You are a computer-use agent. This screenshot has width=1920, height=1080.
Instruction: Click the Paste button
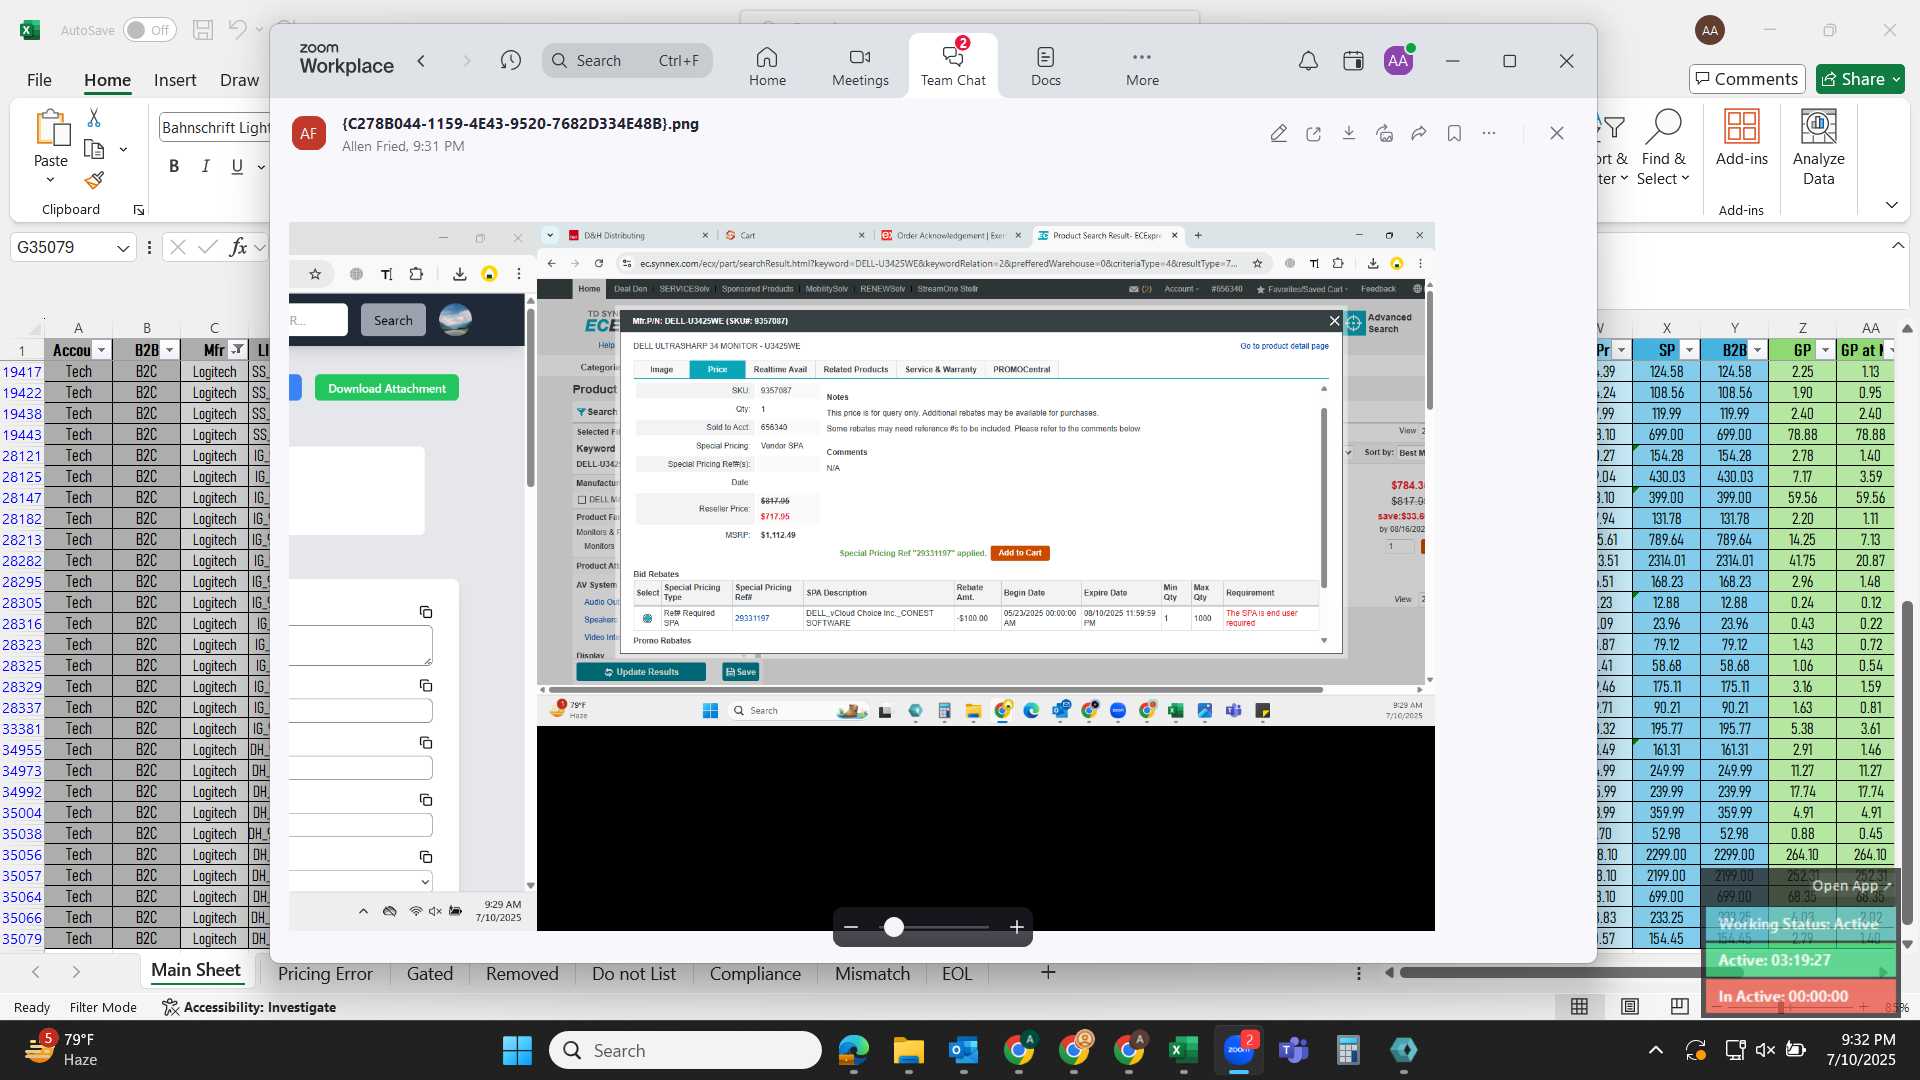point(51,137)
